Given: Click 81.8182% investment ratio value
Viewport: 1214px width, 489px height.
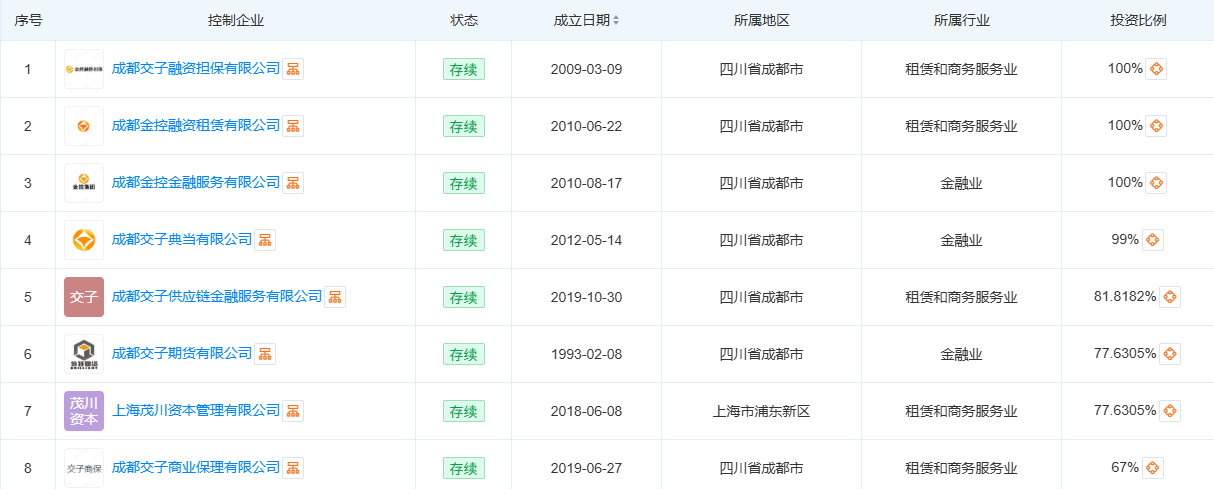Looking at the screenshot, I should (1125, 297).
